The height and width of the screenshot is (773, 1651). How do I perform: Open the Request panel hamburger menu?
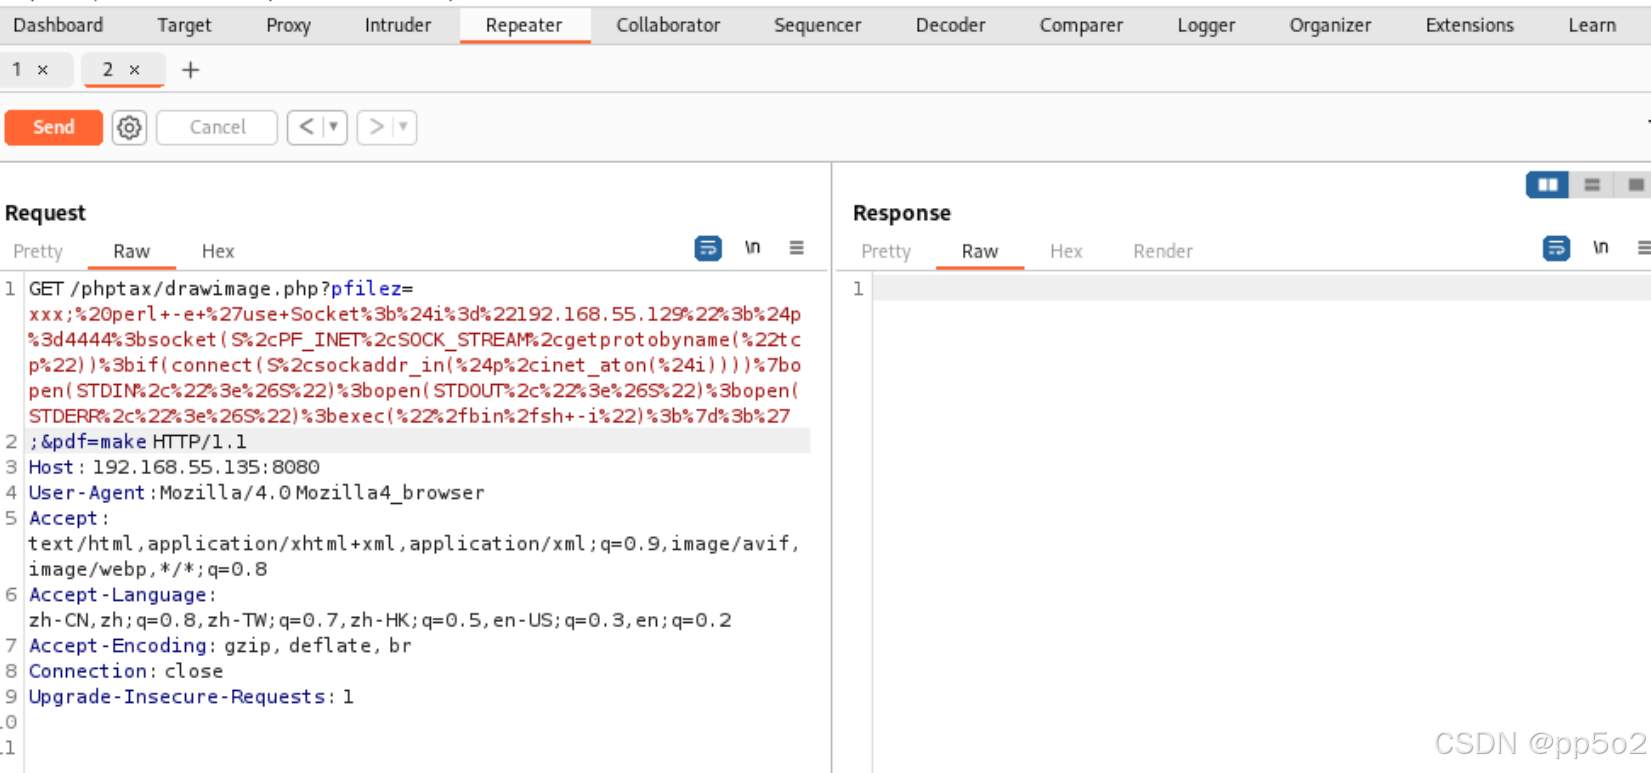tap(796, 247)
